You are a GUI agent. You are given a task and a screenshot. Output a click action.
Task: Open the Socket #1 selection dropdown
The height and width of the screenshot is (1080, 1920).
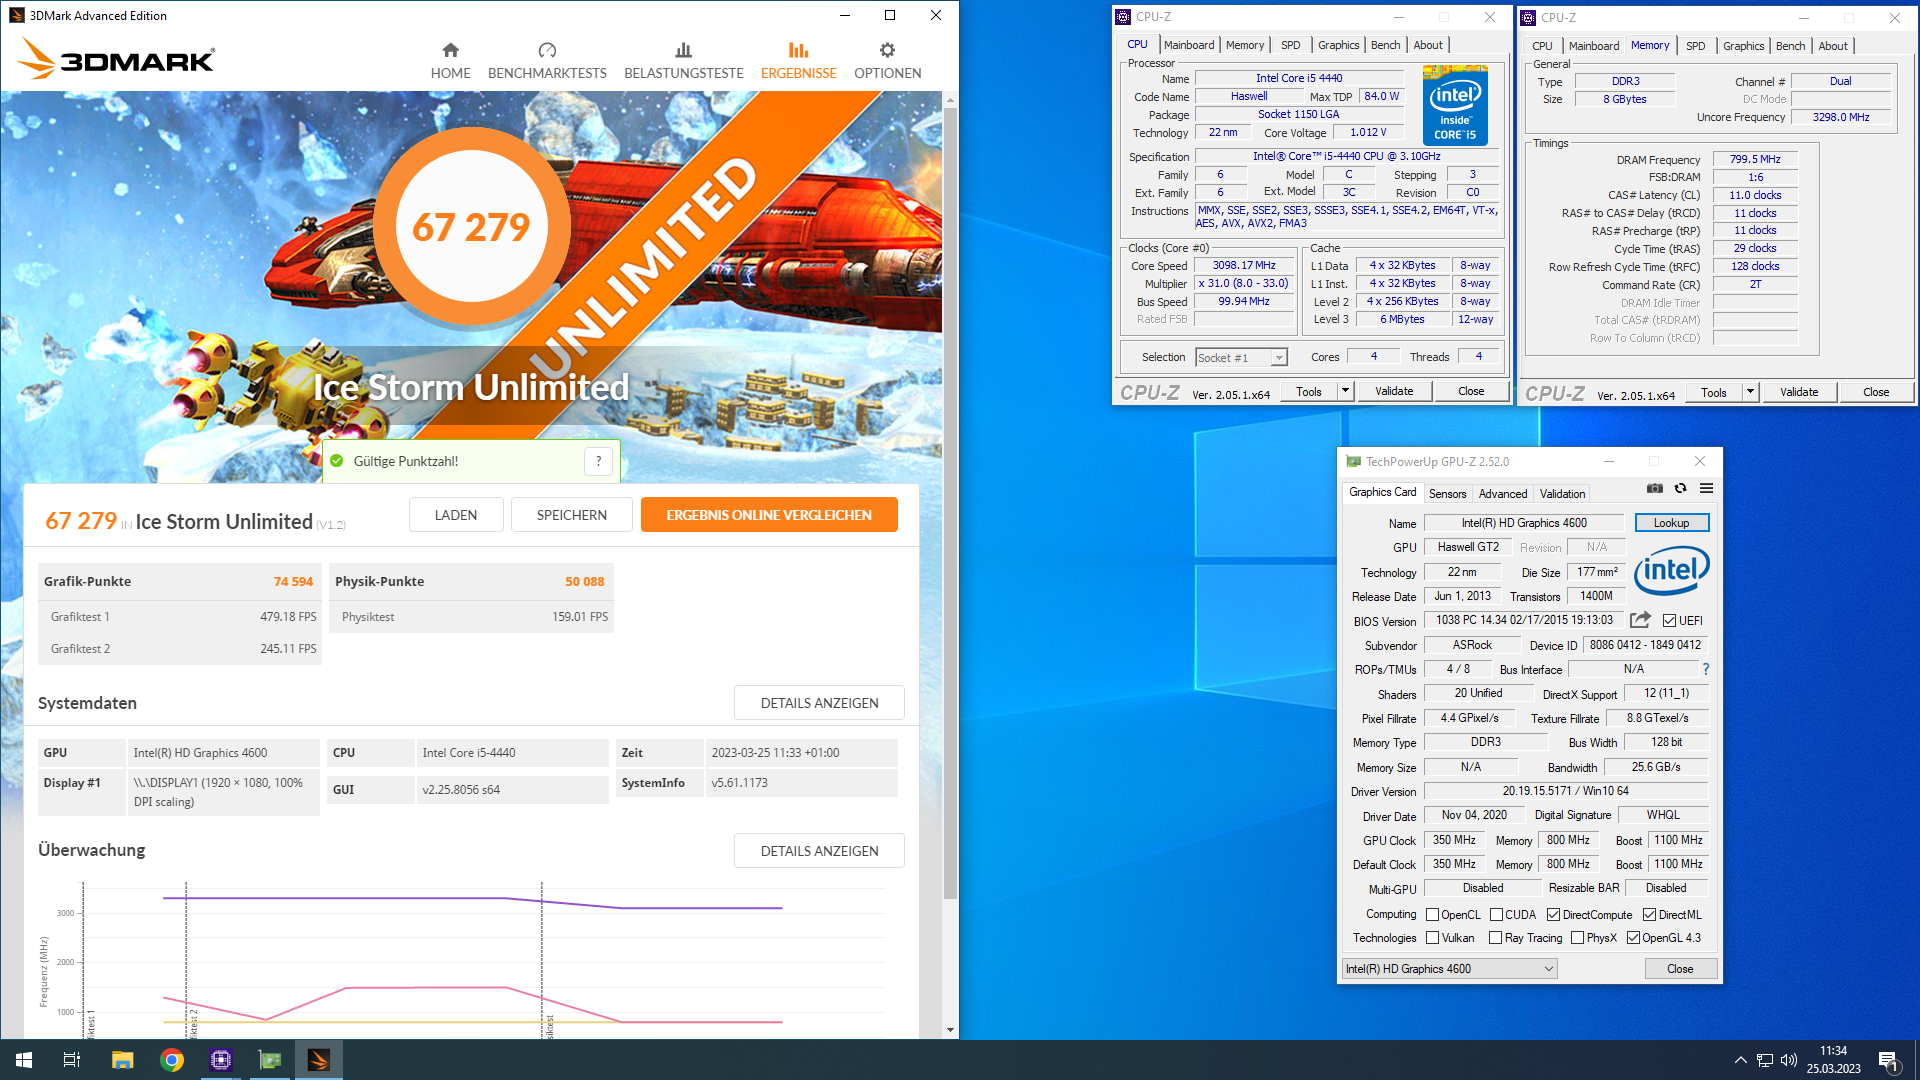click(1240, 358)
